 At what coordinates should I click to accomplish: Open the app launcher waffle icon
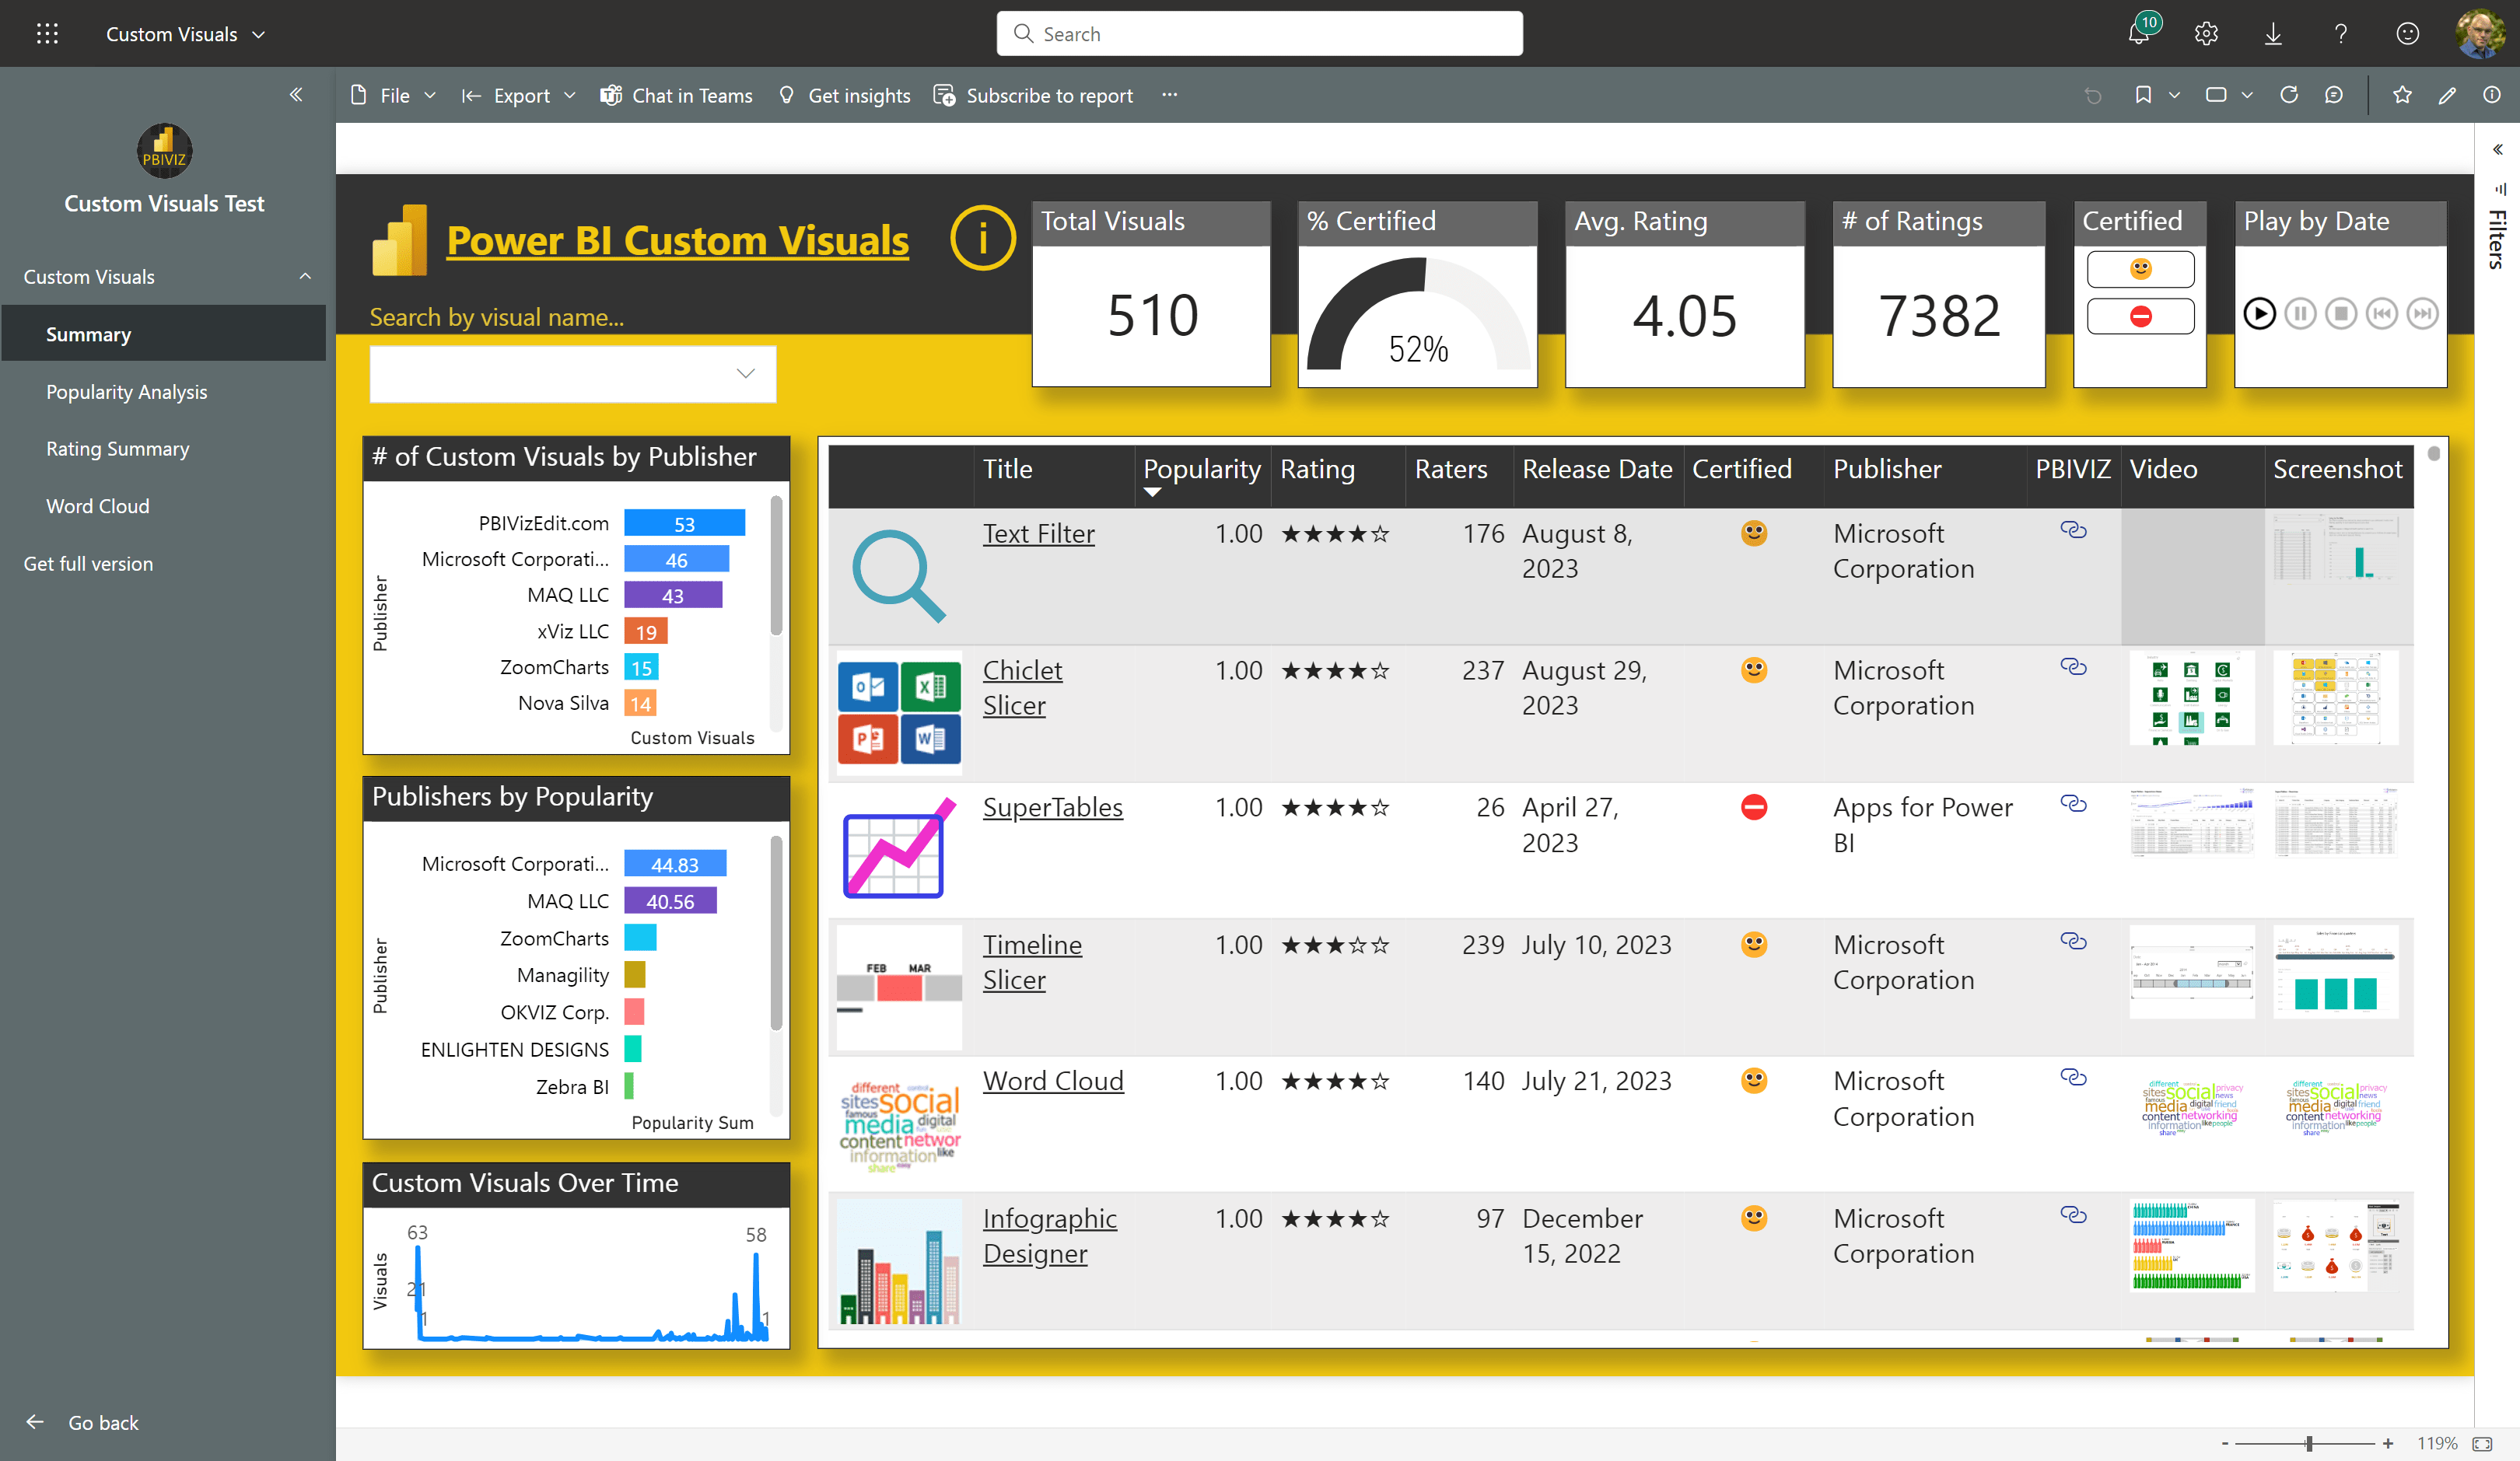tap(47, 34)
